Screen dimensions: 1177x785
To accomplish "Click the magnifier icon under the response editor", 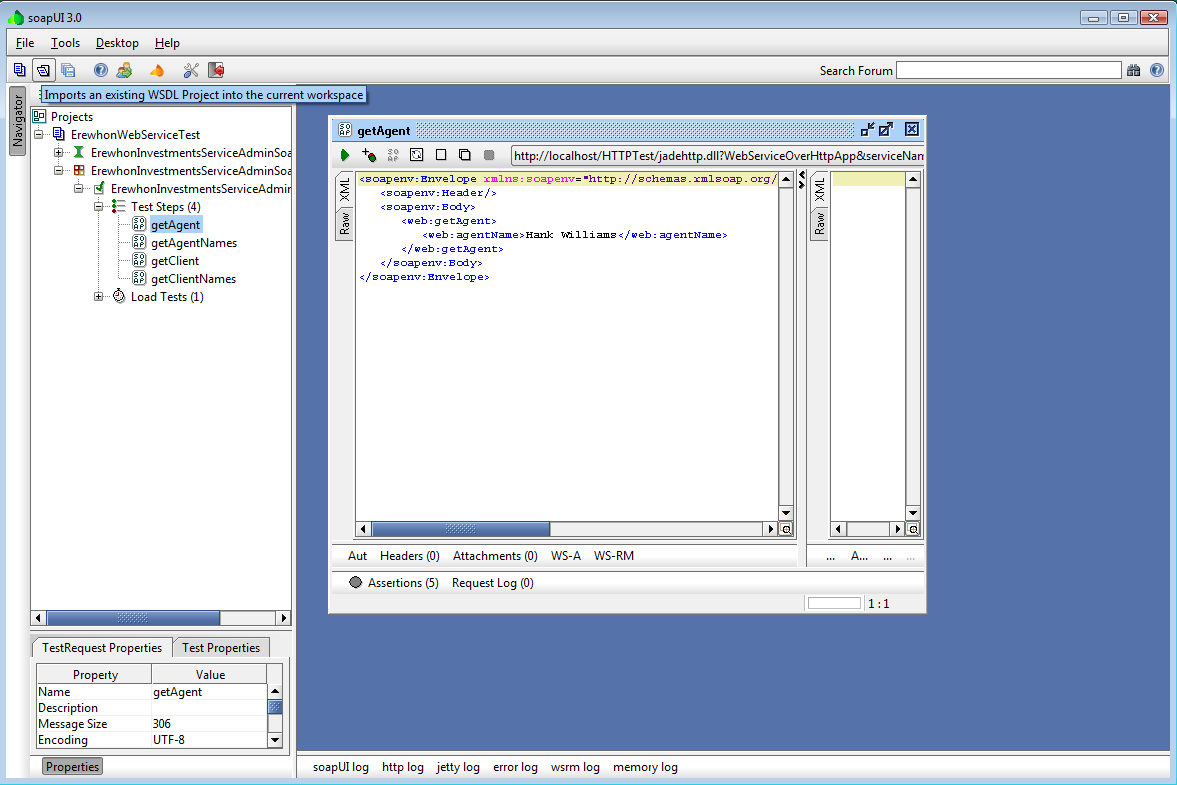I will pyautogui.click(x=913, y=529).
